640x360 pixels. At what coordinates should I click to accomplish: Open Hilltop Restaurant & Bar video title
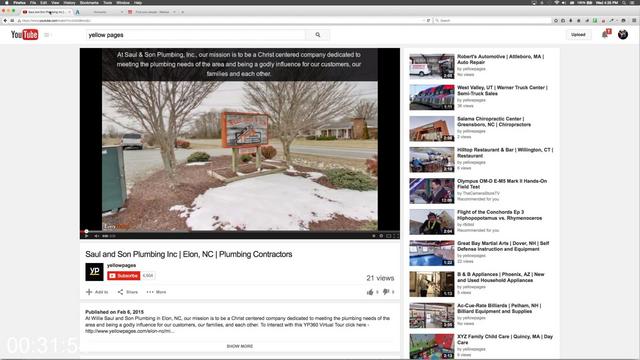click(x=505, y=153)
